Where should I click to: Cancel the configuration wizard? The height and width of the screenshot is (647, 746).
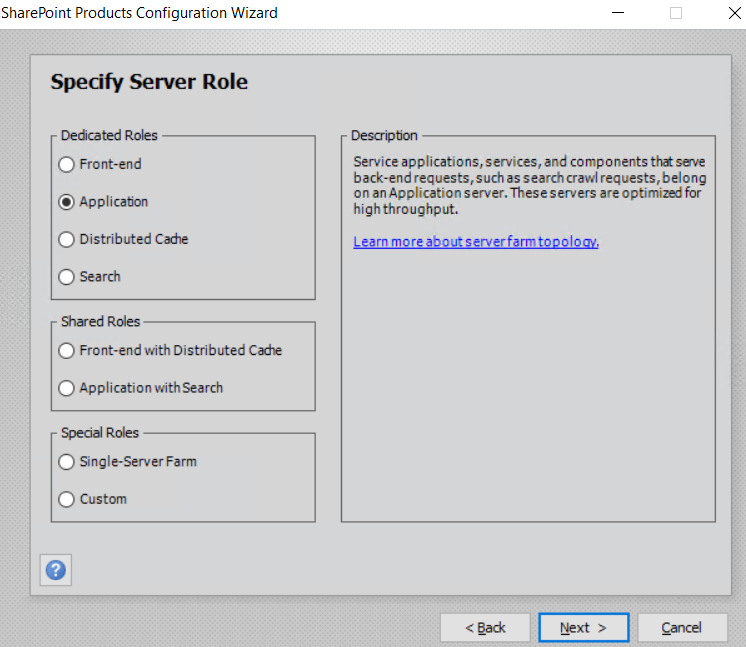pos(682,628)
